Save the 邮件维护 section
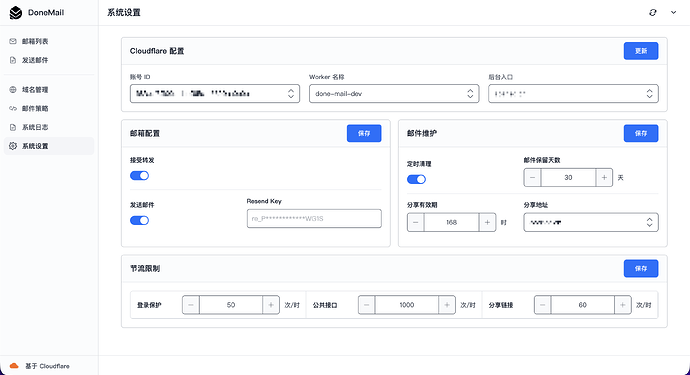690x375 pixels. (641, 133)
